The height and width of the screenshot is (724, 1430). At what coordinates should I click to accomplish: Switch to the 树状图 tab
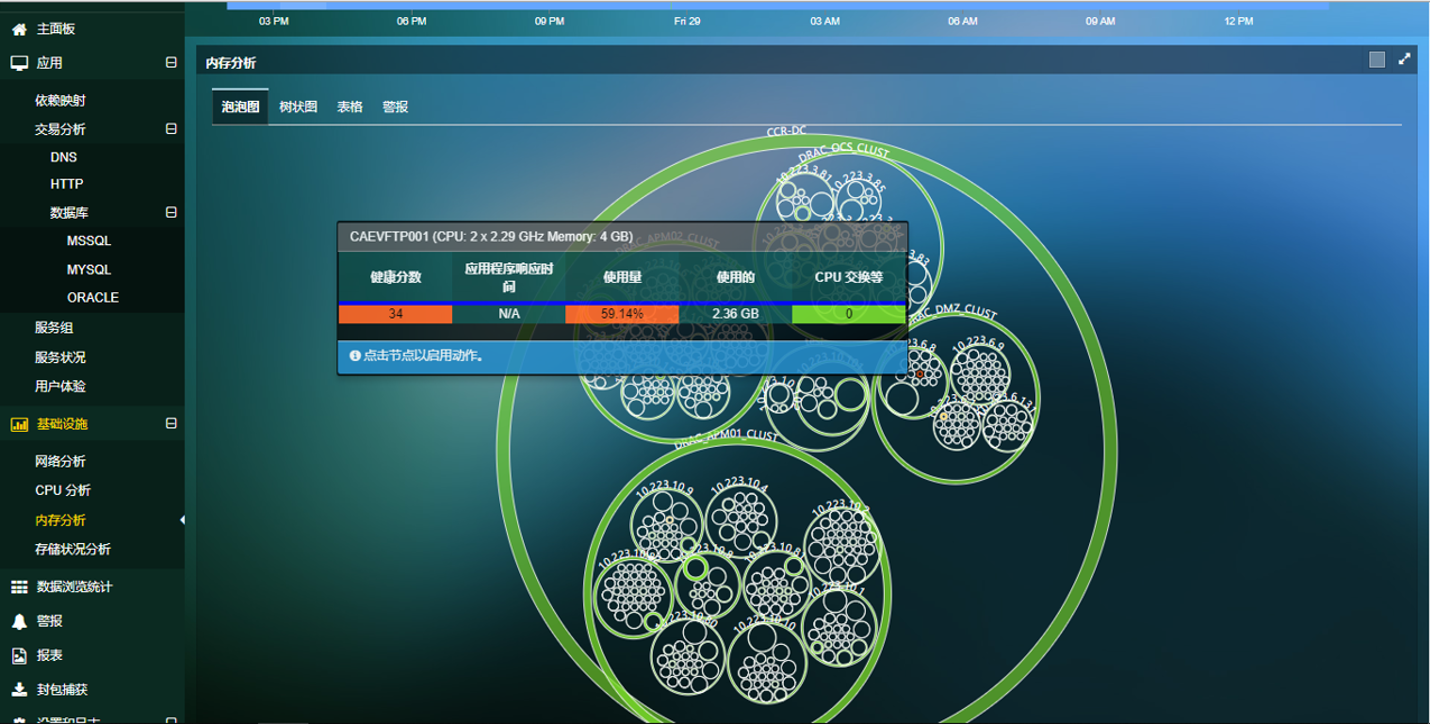(298, 107)
